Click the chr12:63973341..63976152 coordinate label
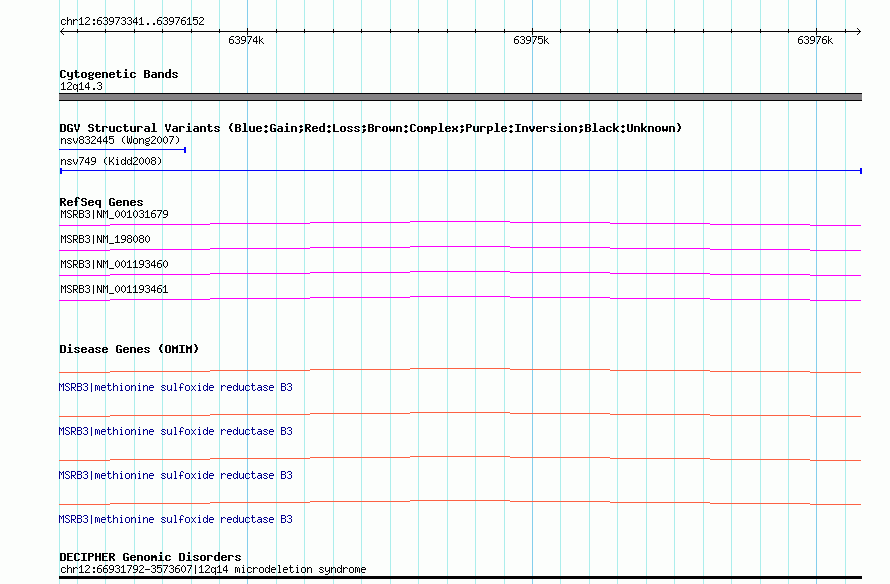This screenshot has width=890, height=584. click(x=132, y=22)
